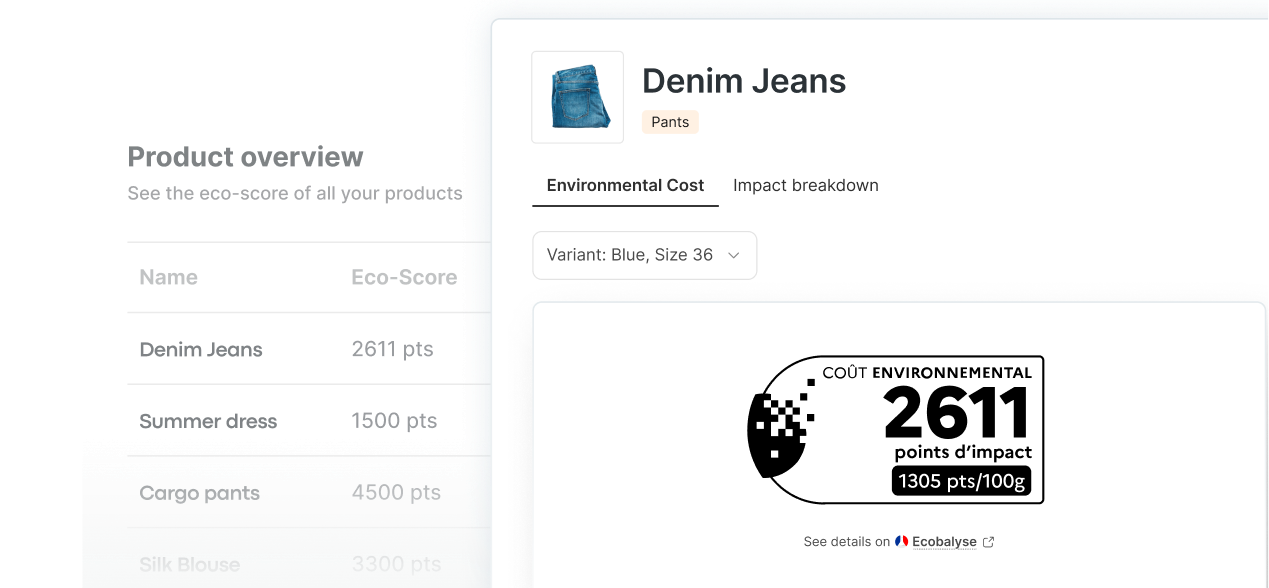Switch to the Impact breakdown tab
The height and width of the screenshot is (588, 1269).
pos(805,186)
